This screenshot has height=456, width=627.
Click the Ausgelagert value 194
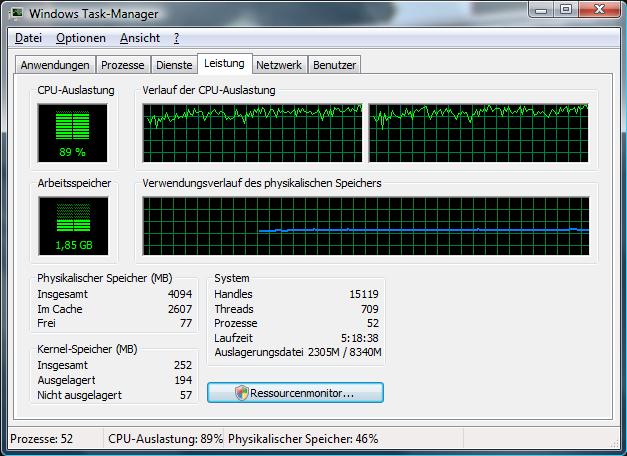click(183, 380)
